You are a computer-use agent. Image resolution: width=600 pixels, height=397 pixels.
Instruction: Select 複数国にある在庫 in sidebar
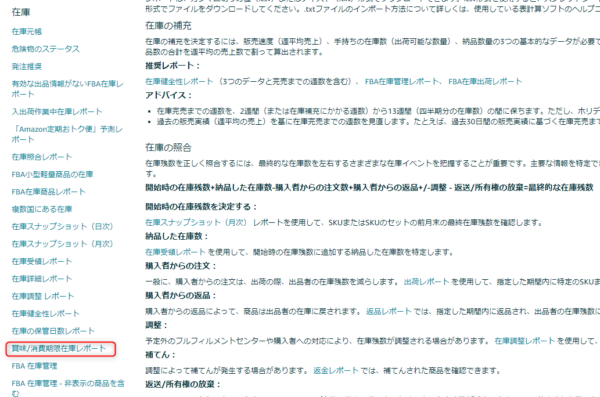tap(42, 209)
